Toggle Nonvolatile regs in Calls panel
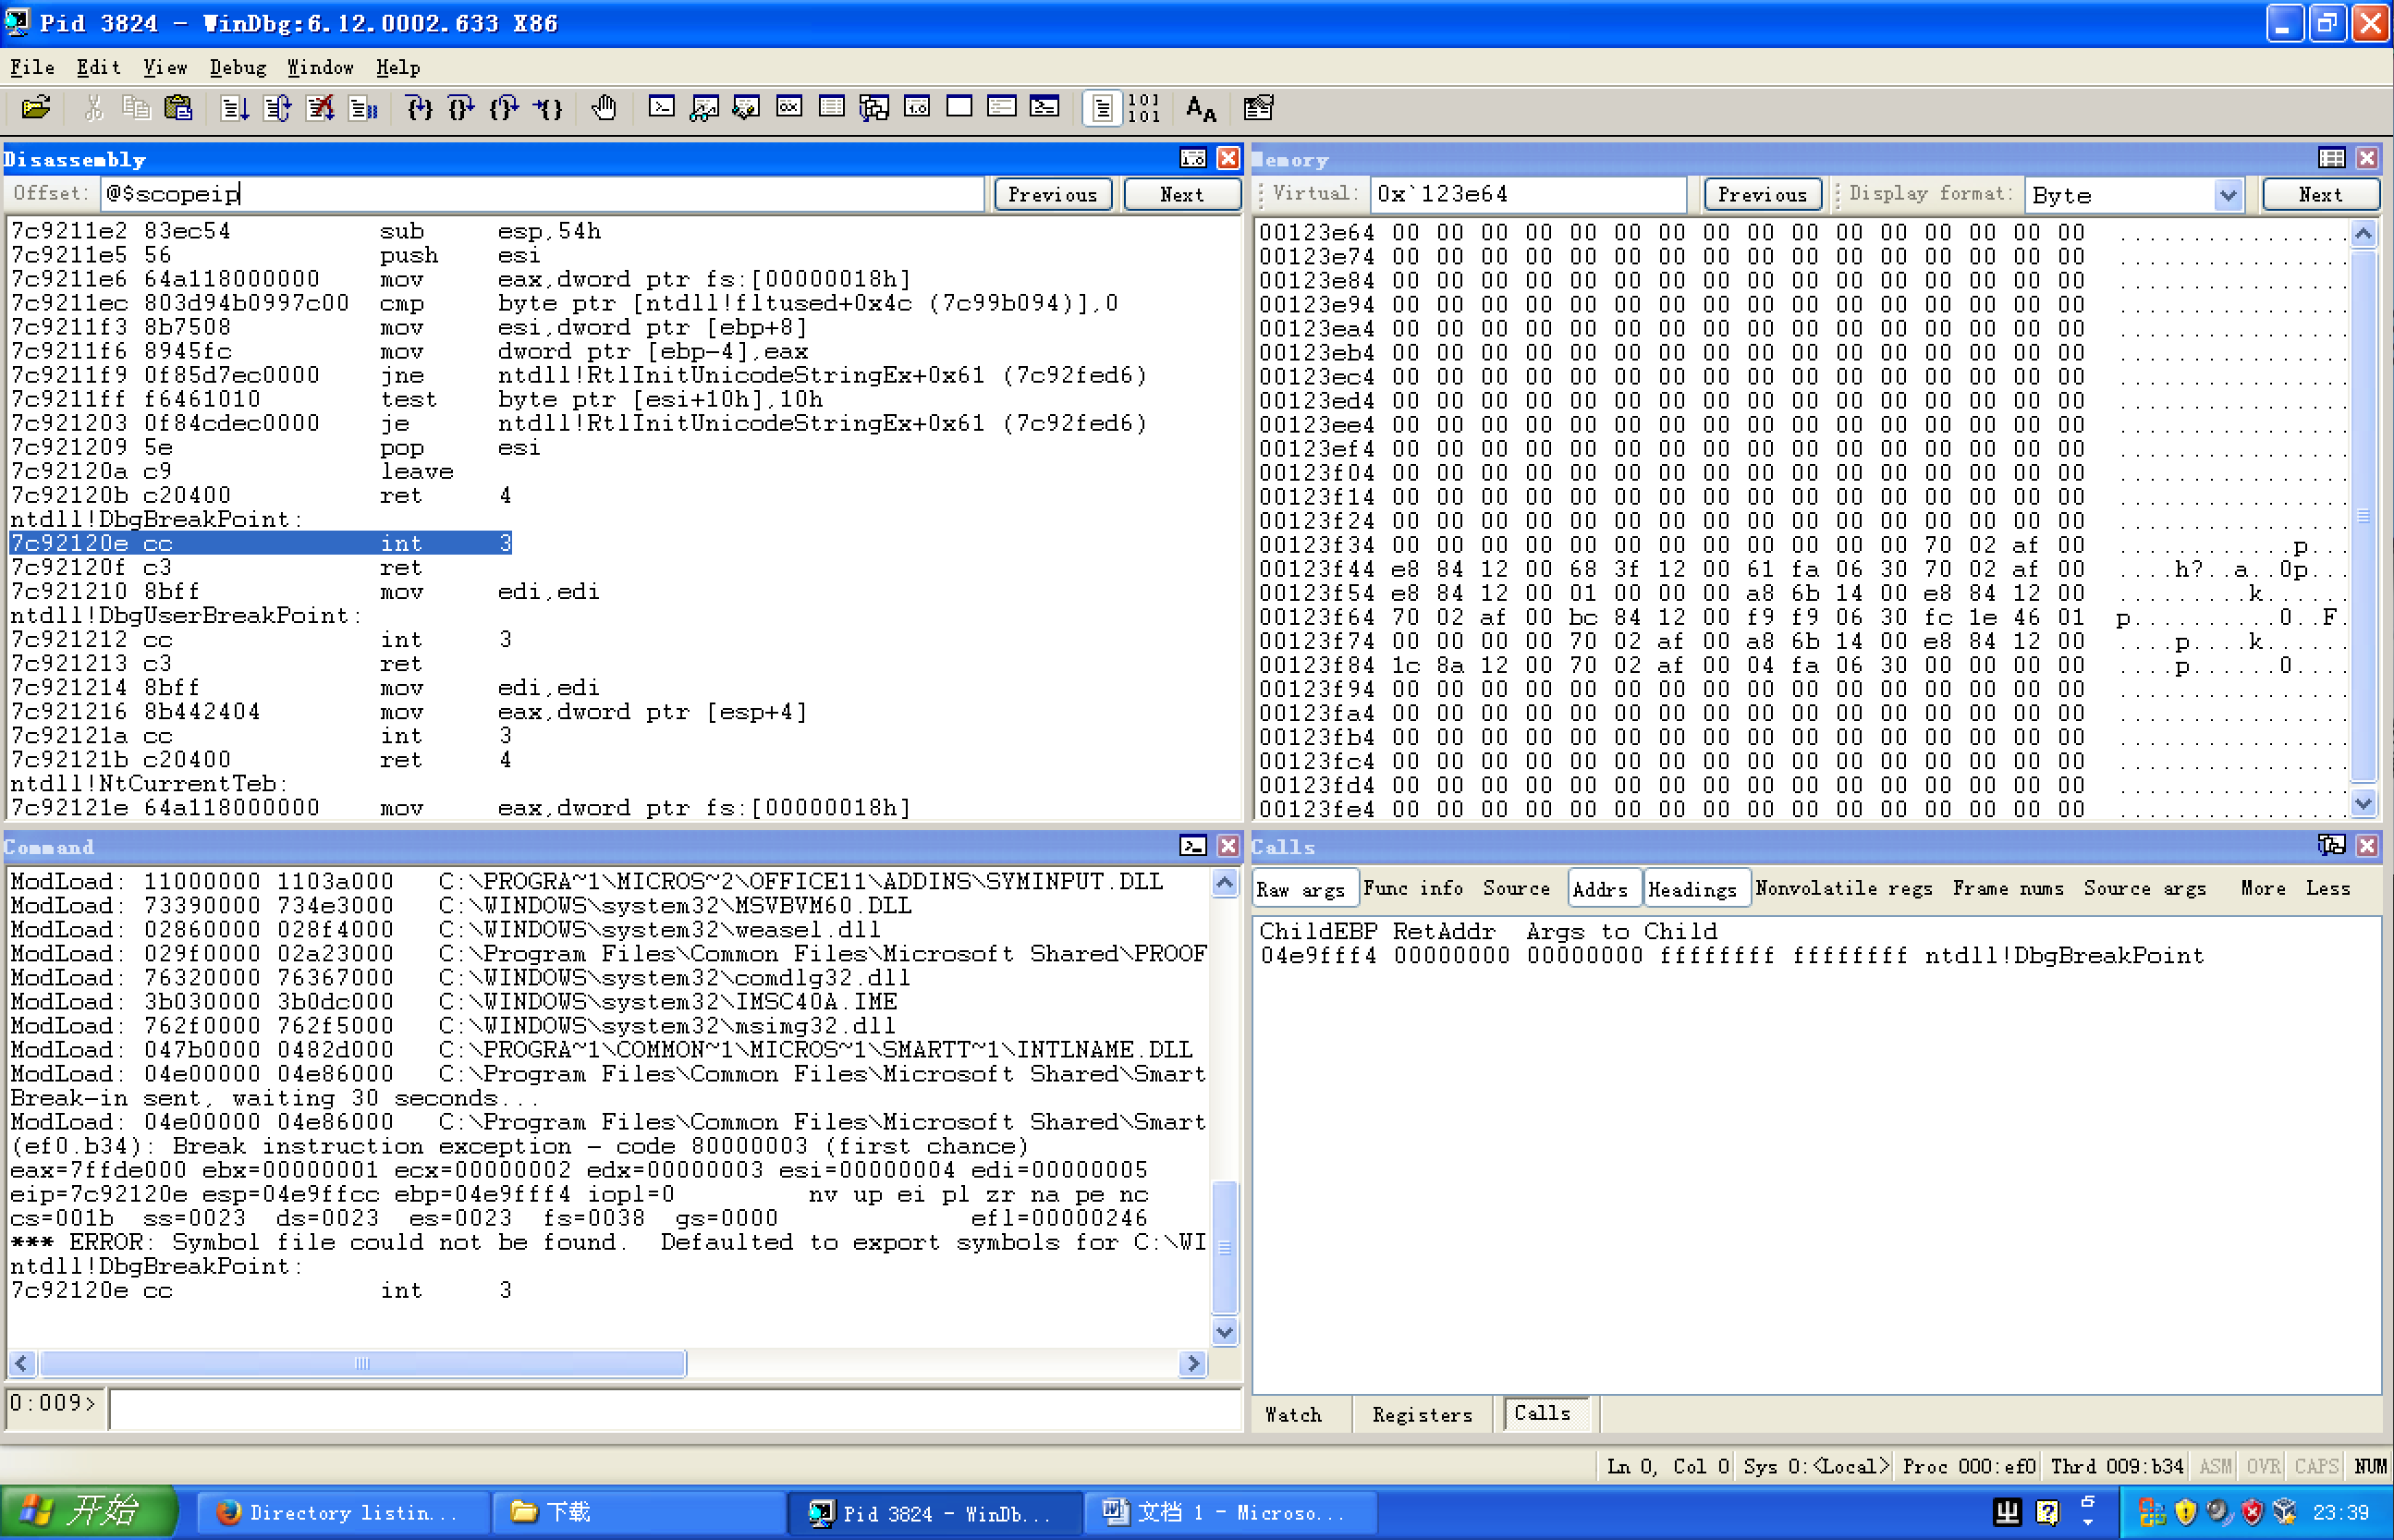The width and height of the screenshot is (2394, 1540). (x=1844, y=888)
